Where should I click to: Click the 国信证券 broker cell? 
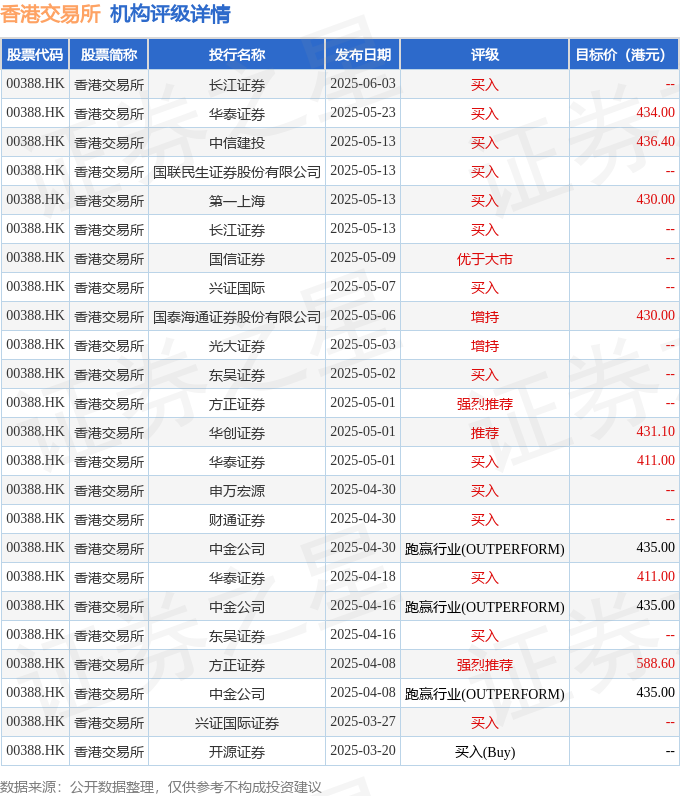[x=237, y=259]
